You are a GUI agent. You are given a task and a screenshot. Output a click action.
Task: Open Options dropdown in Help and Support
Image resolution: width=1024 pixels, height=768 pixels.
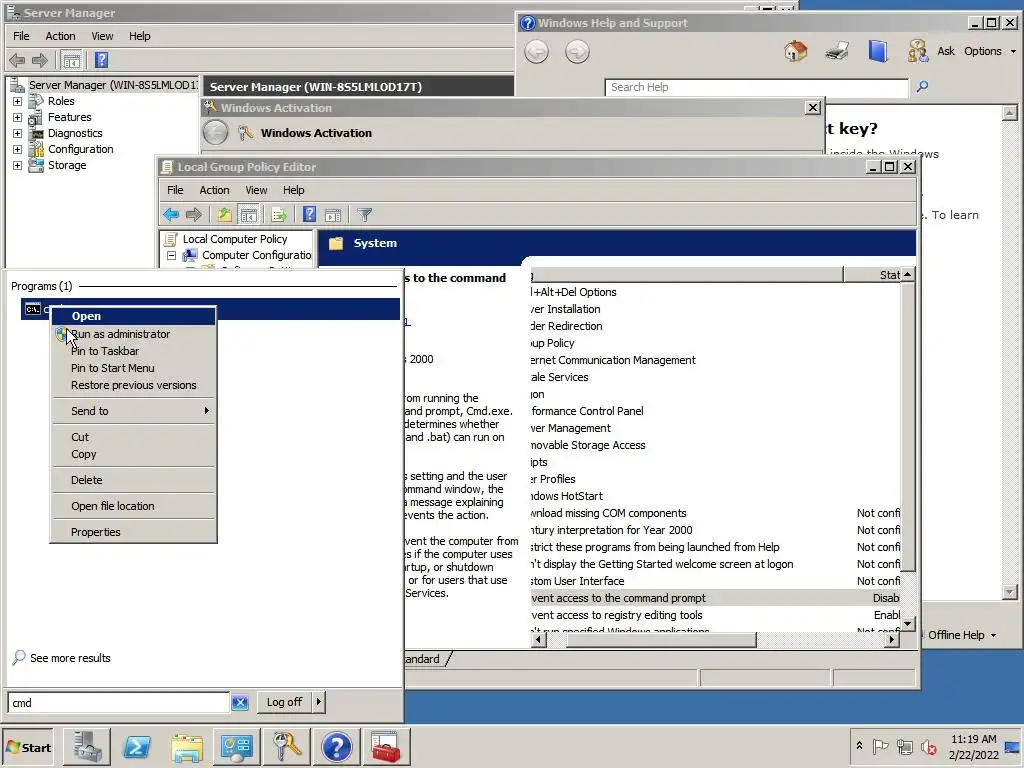point(989,51)
